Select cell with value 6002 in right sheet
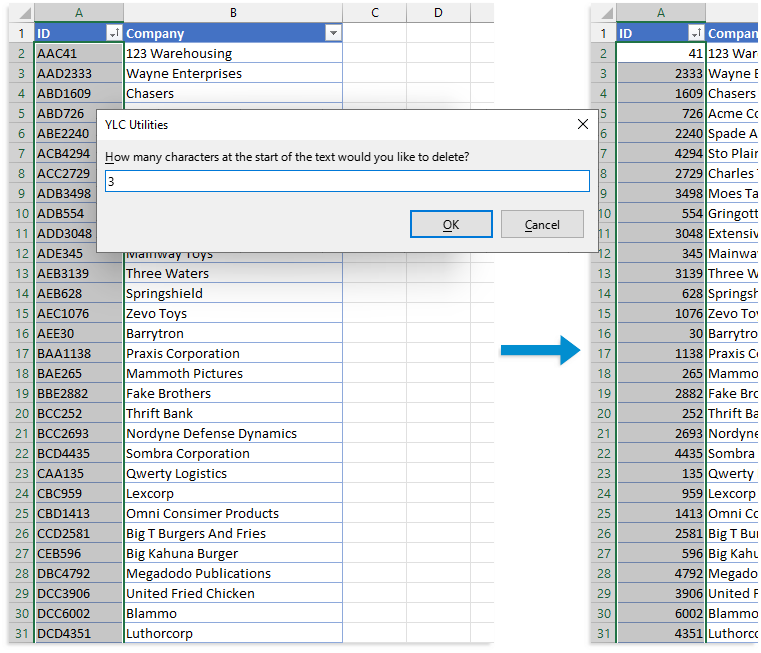Viewport: 761px width, 653px height. pyautogui.click(x=661, y=613)
